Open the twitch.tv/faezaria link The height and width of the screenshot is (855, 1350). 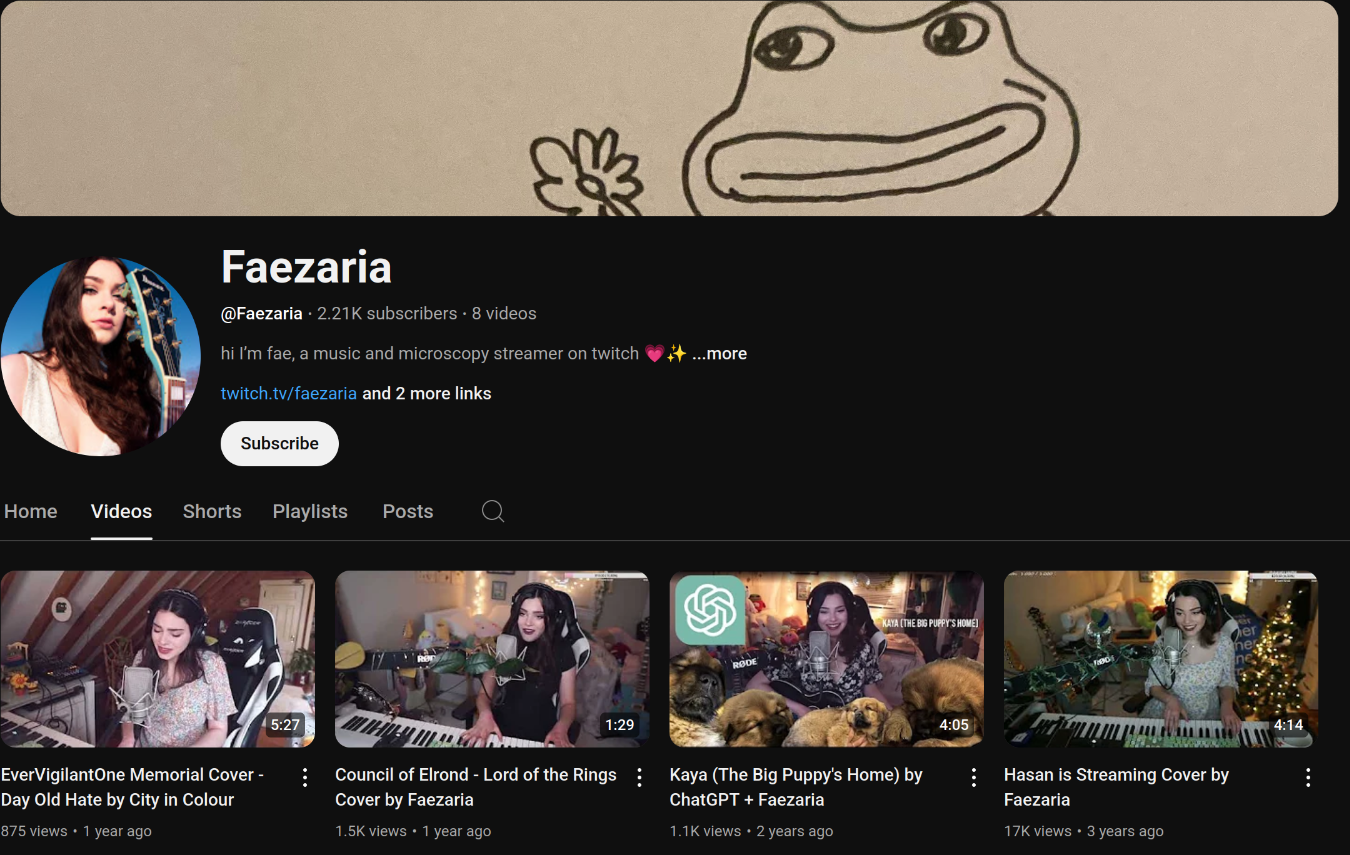289,393
